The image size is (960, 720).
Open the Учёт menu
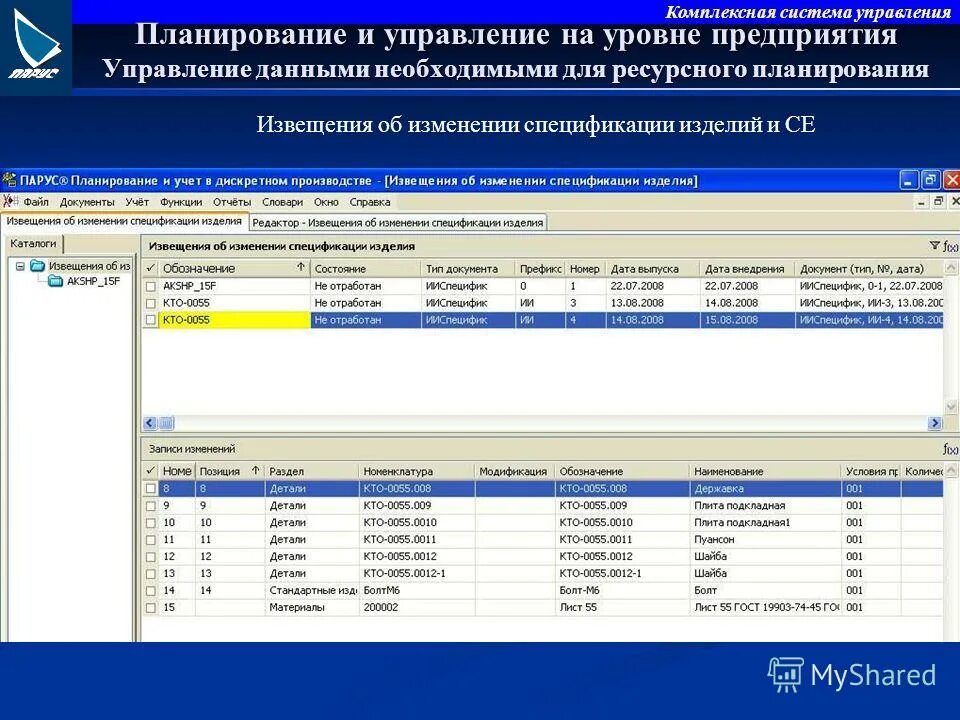tap(137, 202)
